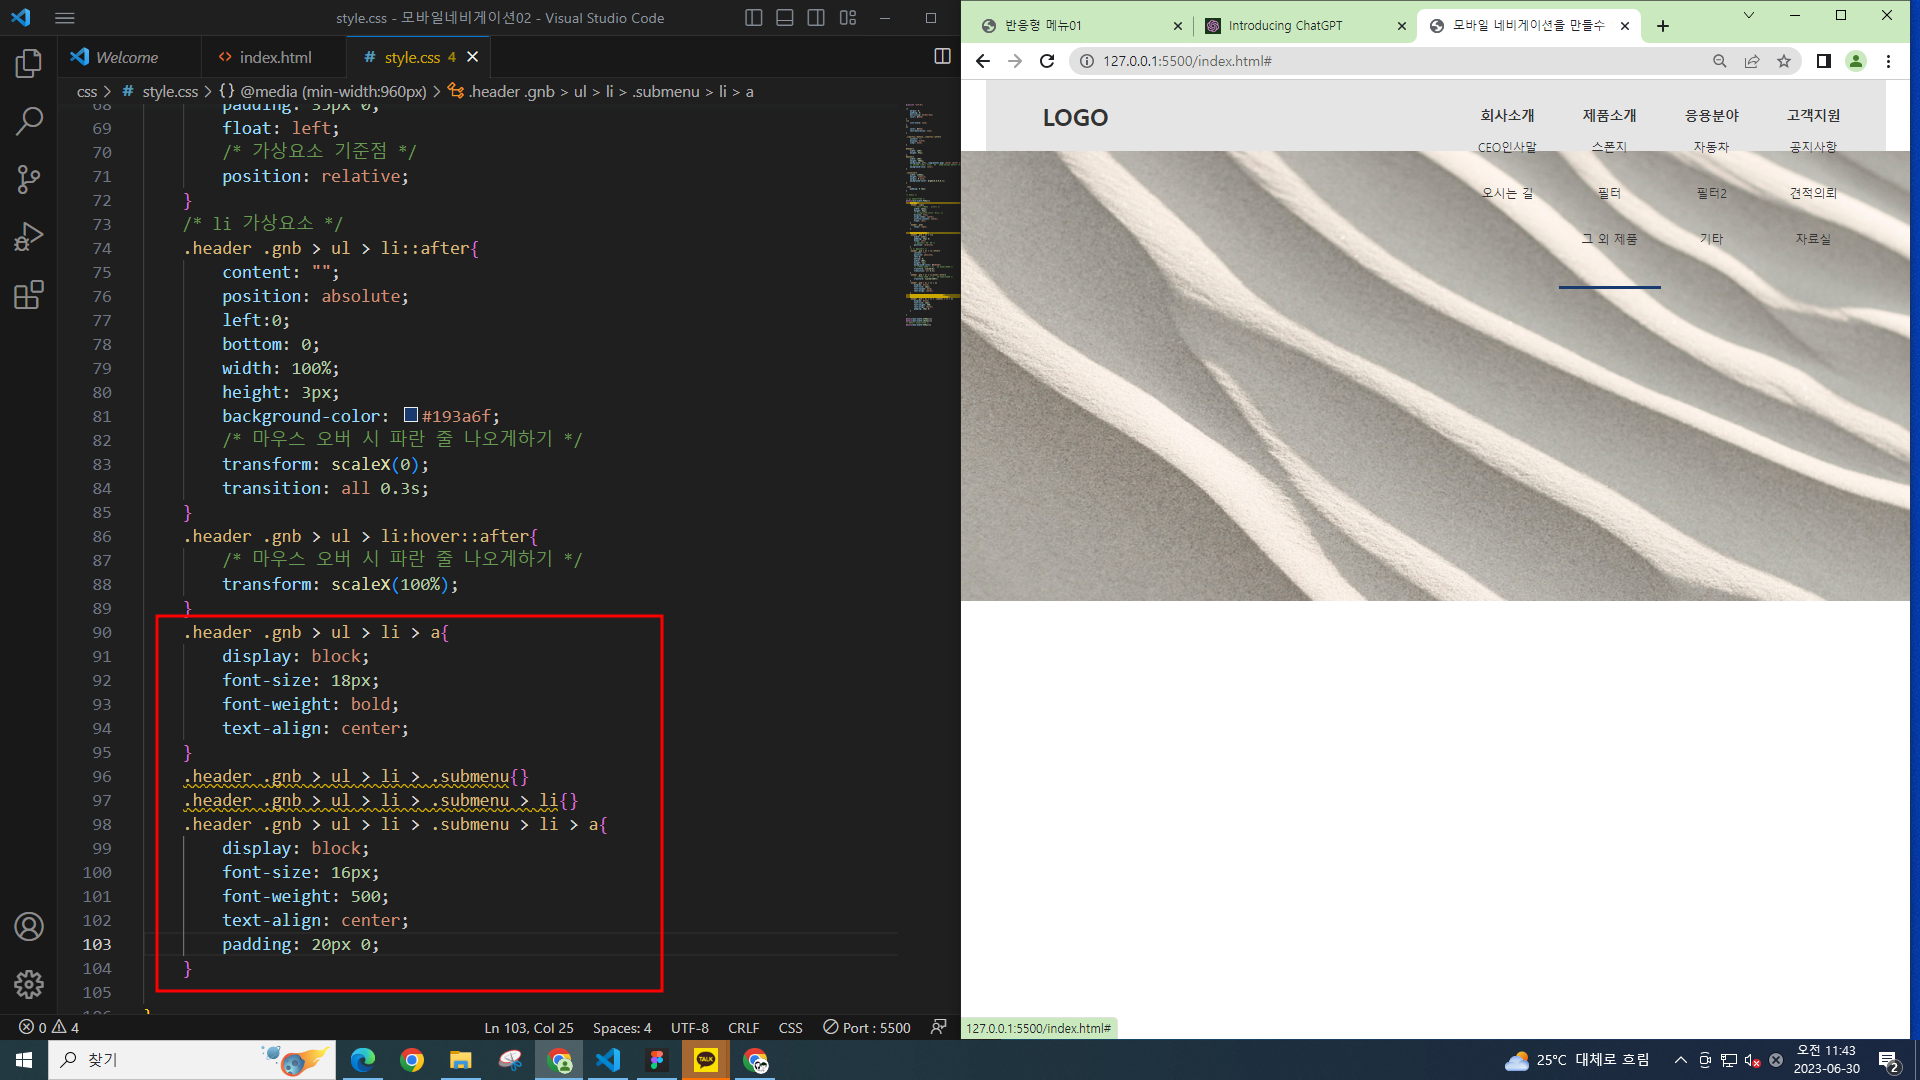Toggle the secondary side bar layout icon
Image resolution: width=1920 pixels, height=1080 pixels.
click(816, 18)
